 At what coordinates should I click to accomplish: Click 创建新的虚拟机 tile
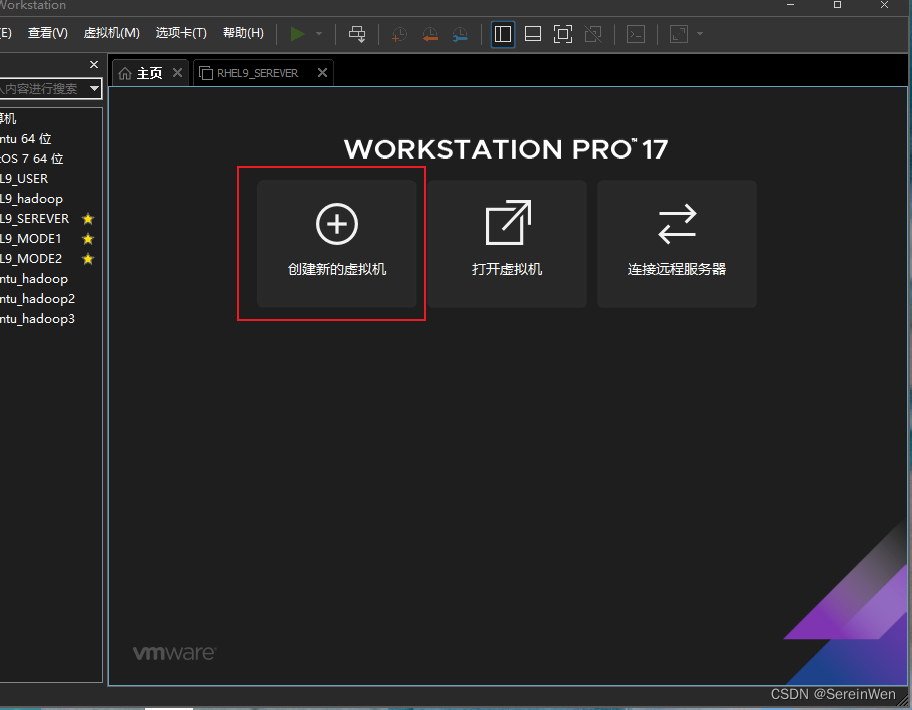(x=337, y=244)
